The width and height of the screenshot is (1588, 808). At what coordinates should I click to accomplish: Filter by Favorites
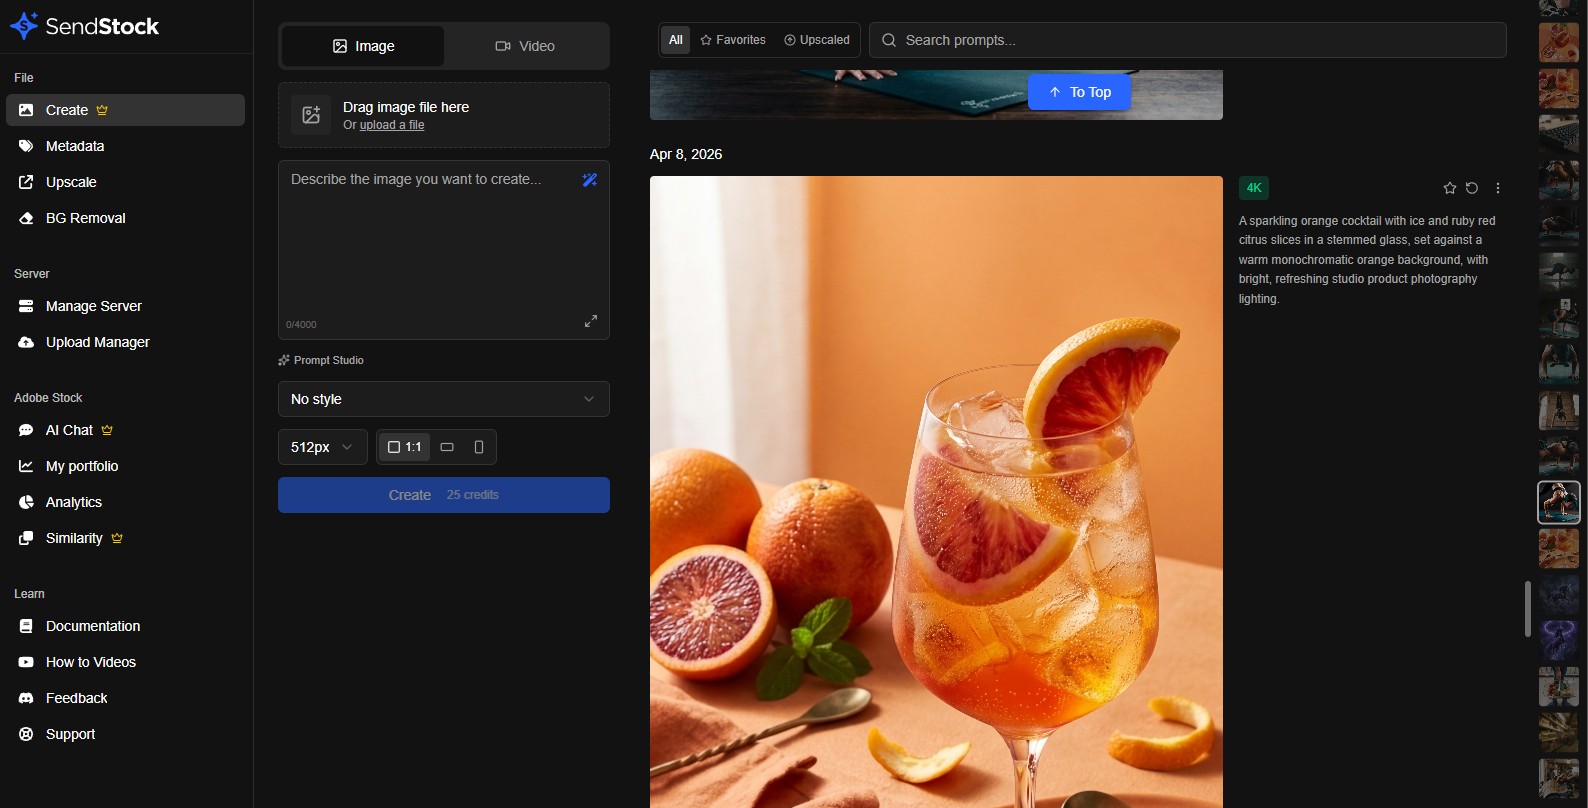[733, 40]
